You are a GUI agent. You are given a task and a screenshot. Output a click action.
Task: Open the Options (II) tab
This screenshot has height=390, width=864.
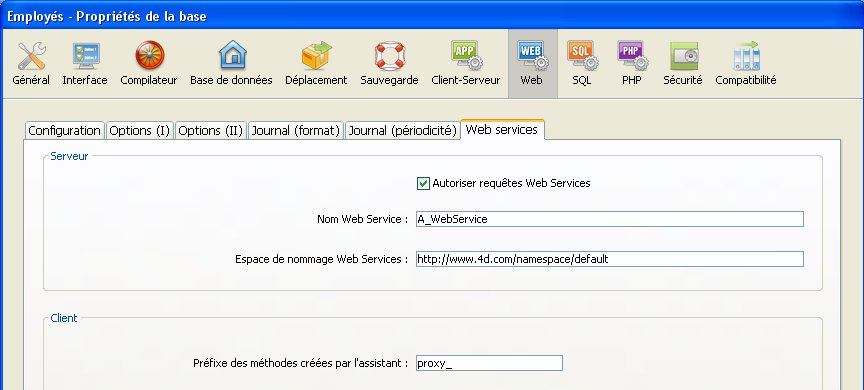[210, 131]
